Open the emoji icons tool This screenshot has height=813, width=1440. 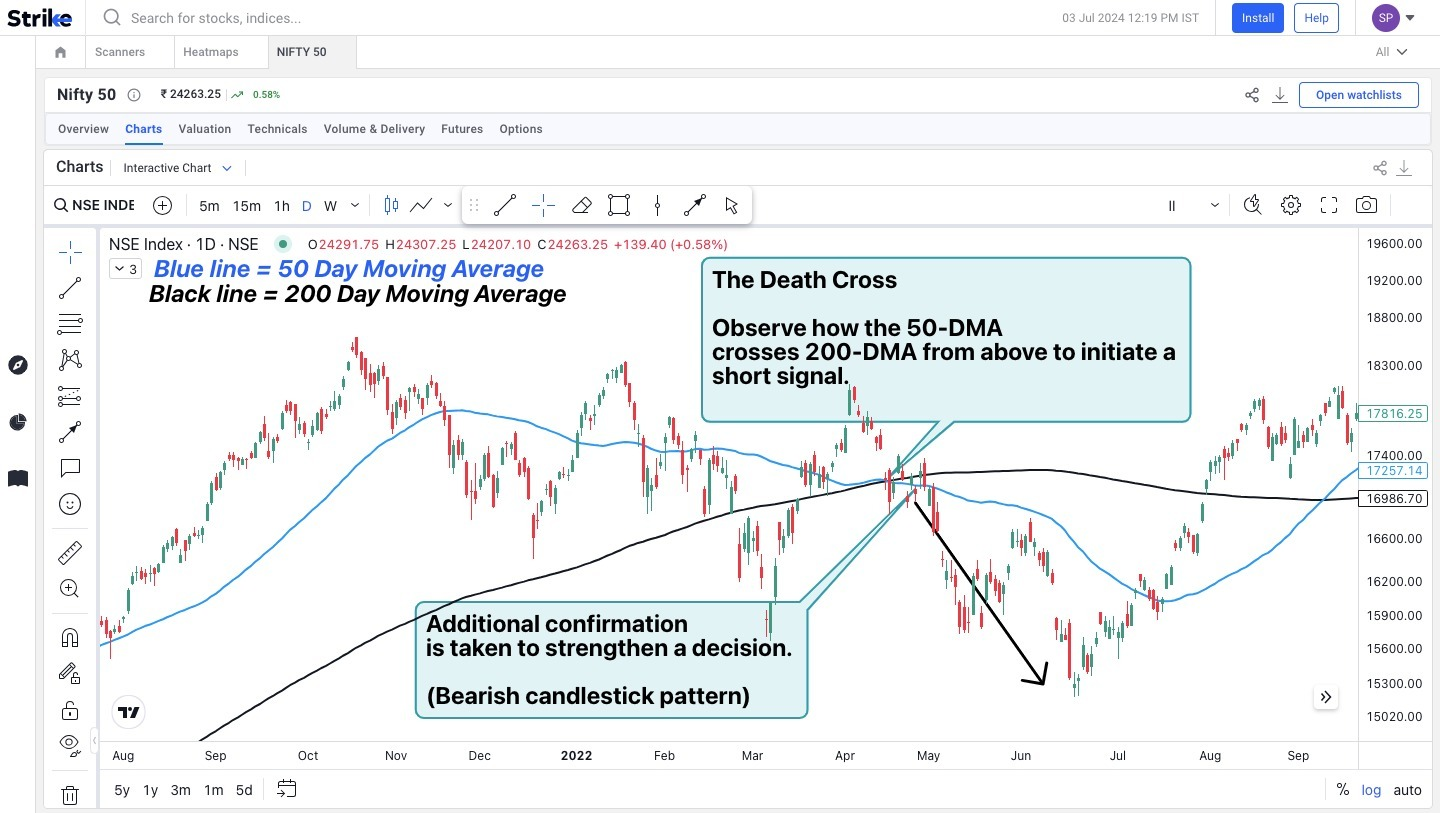click(x=70, y=504)
